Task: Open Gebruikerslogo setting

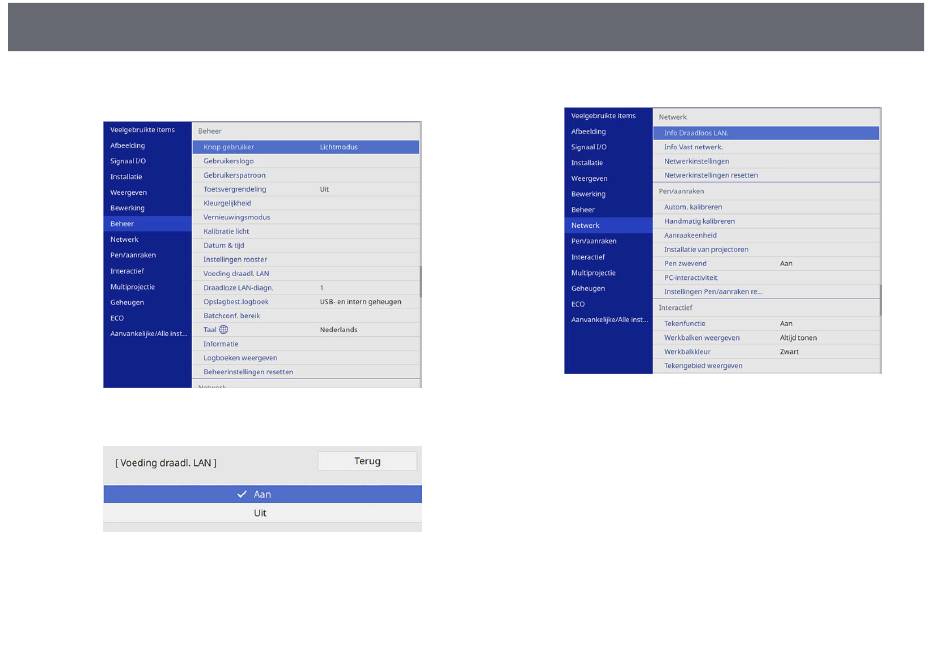Action: [x=306, y=161]
